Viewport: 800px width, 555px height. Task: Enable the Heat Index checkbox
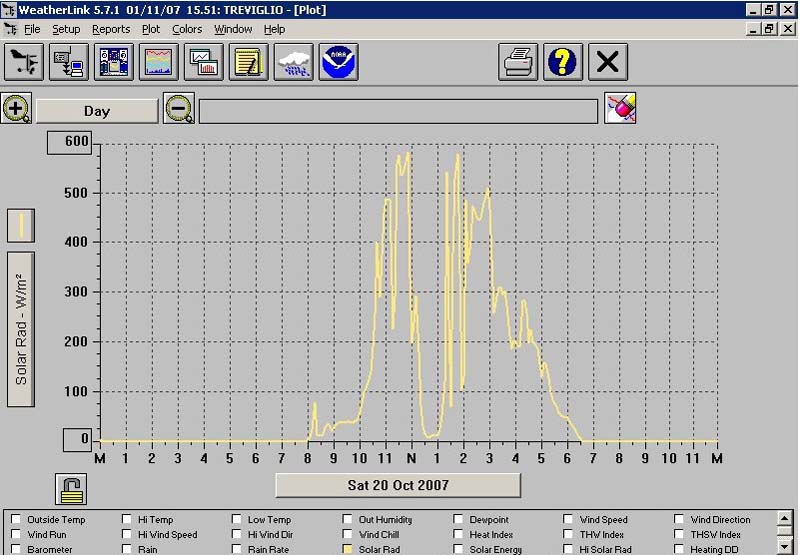point(458,534)
